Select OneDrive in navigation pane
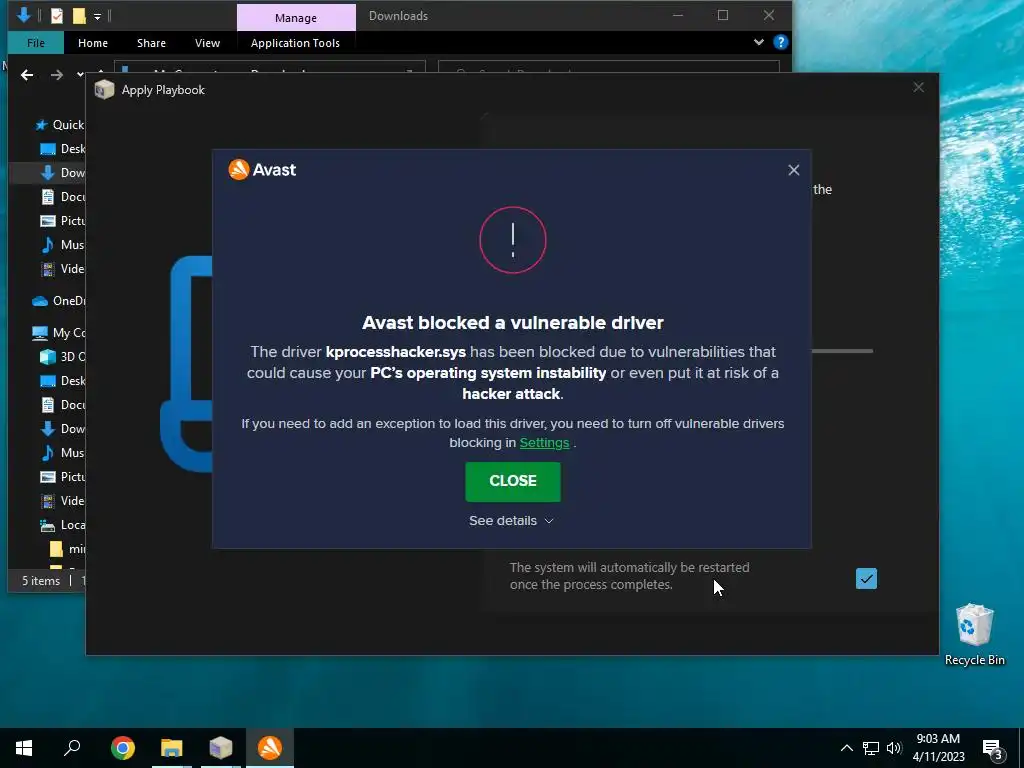This screenshot has width=1024, height=768. point(59,301)
